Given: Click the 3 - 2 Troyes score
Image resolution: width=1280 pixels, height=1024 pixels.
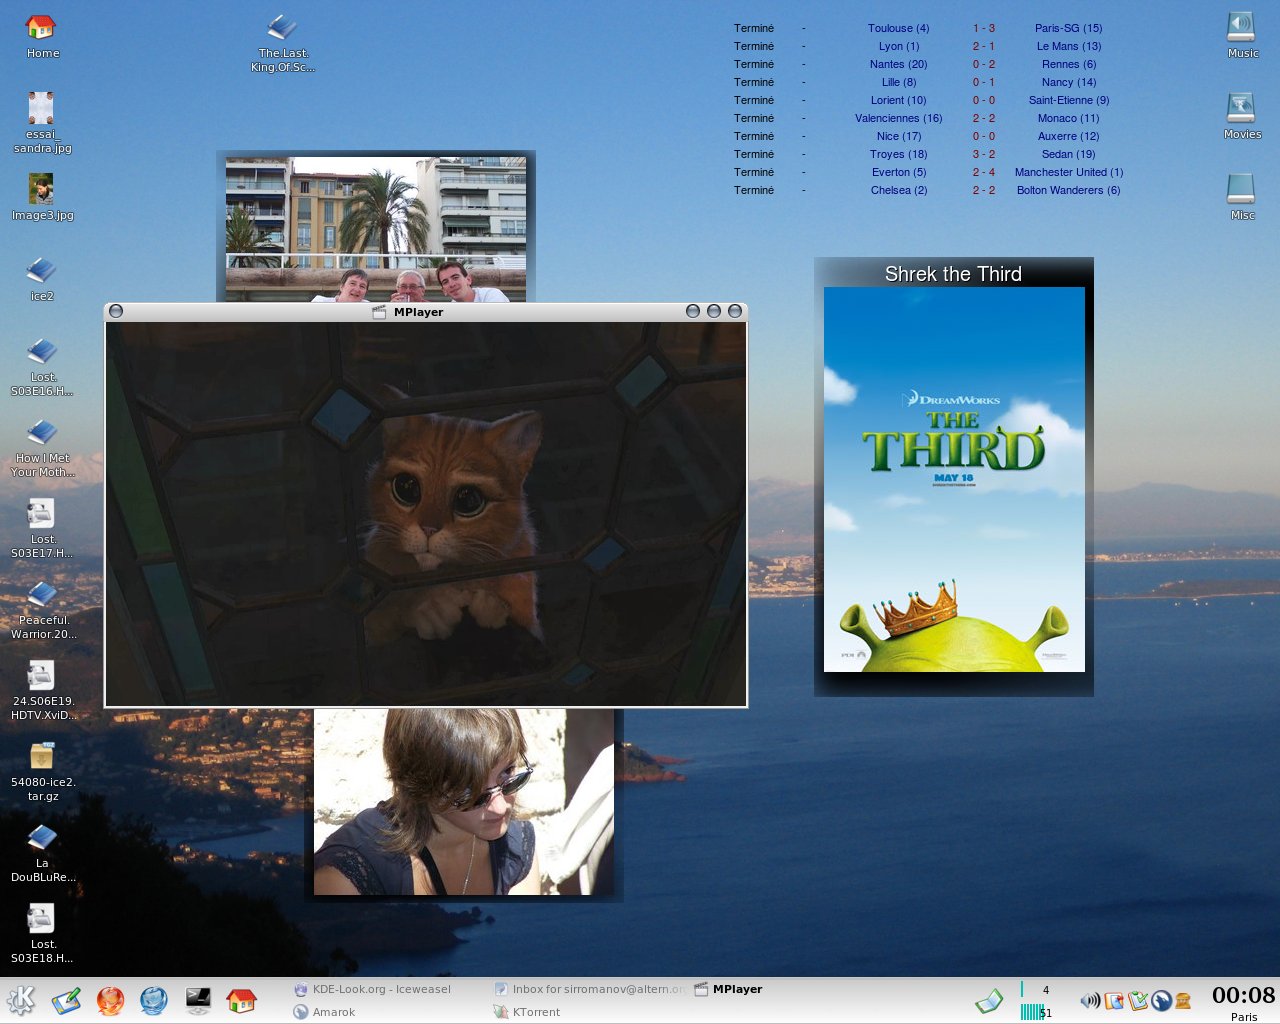Looking at the screenshot, I should tap(983, 154).
